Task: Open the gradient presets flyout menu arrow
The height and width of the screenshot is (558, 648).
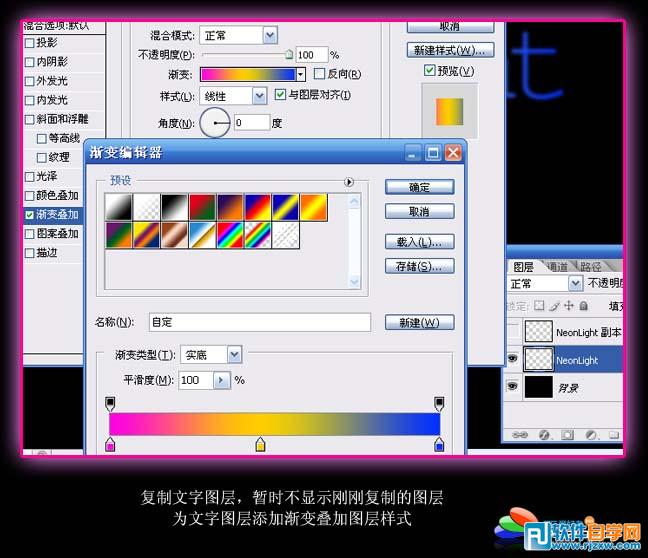Action: [x=349, y=182]
